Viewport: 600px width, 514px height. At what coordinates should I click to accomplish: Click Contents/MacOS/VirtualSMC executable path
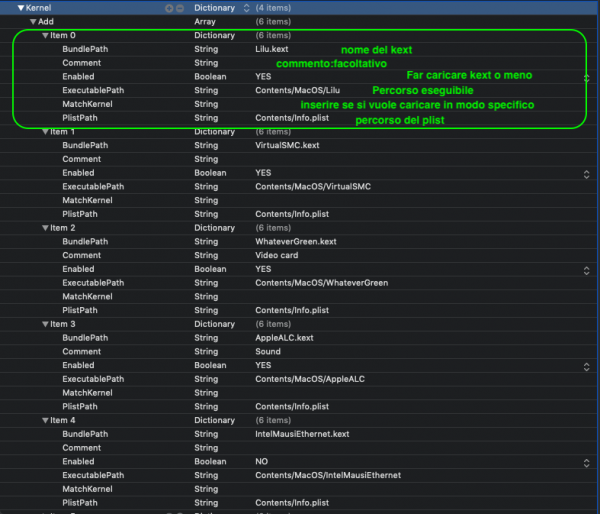pyautogui.click(x=313, y=187)
